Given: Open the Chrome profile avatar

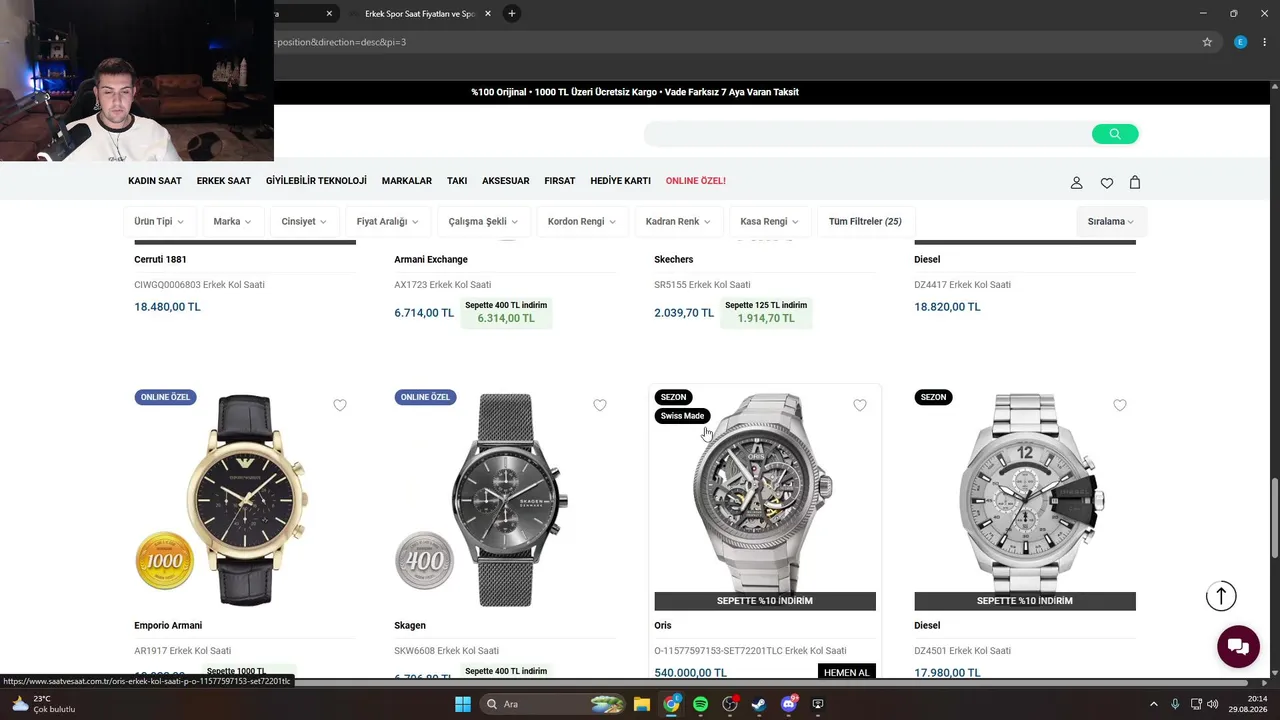Looking at the screenshot, I should (x=1240, y=42).
